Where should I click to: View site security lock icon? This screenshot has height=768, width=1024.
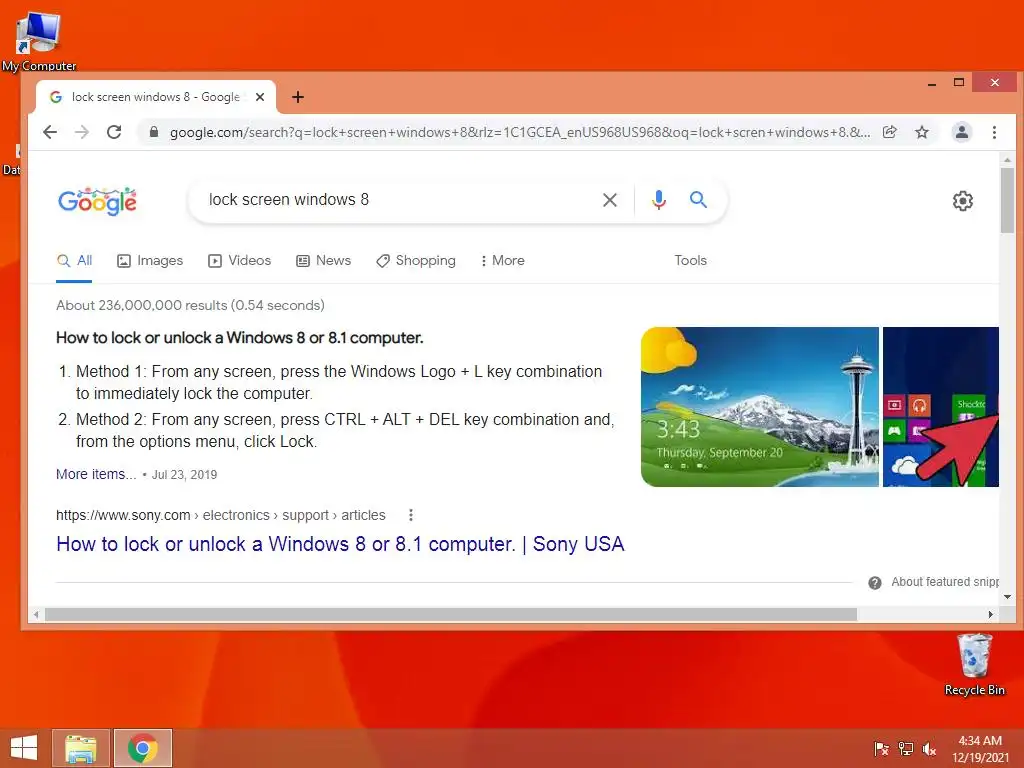coord(154,132)
